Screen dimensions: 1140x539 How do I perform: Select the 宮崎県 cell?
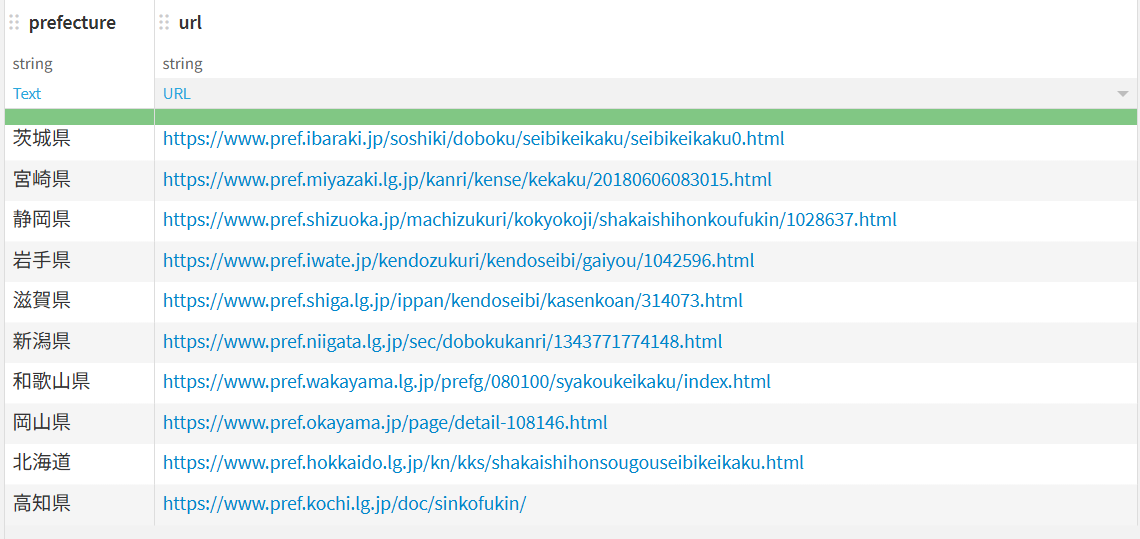point(79,180)
